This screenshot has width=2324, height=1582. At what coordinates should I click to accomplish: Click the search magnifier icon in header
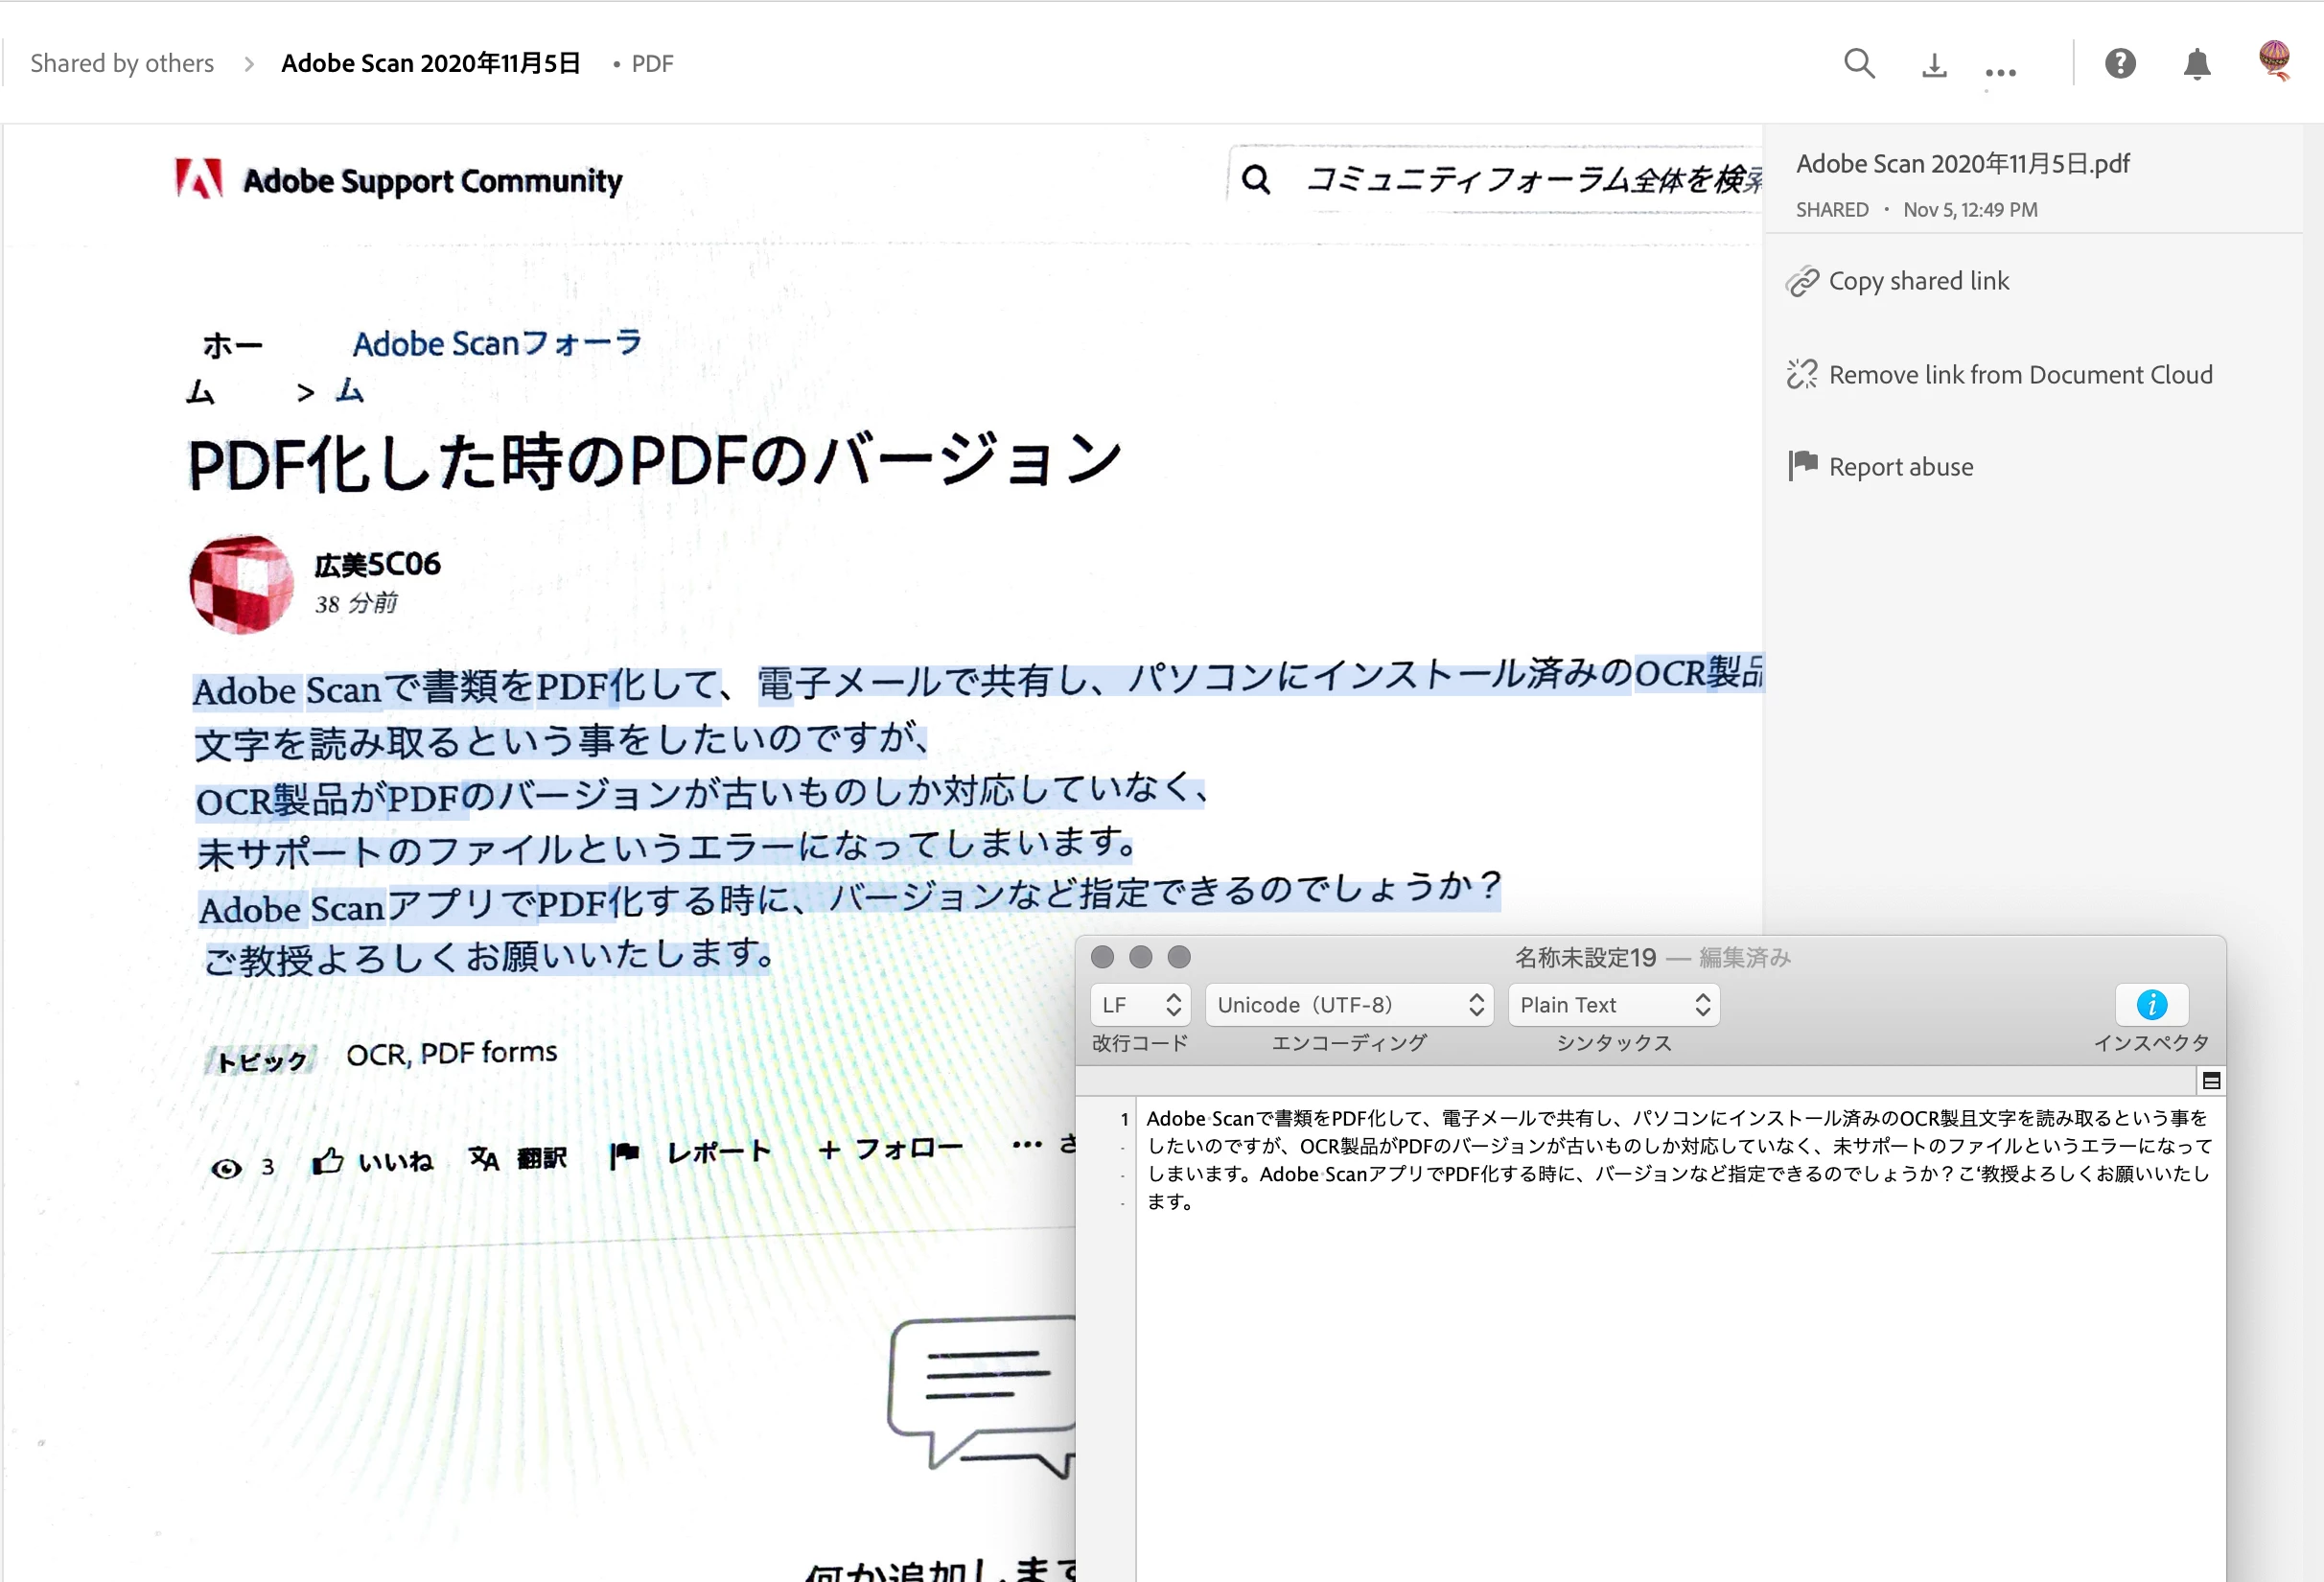click(x=1858, y=64)
